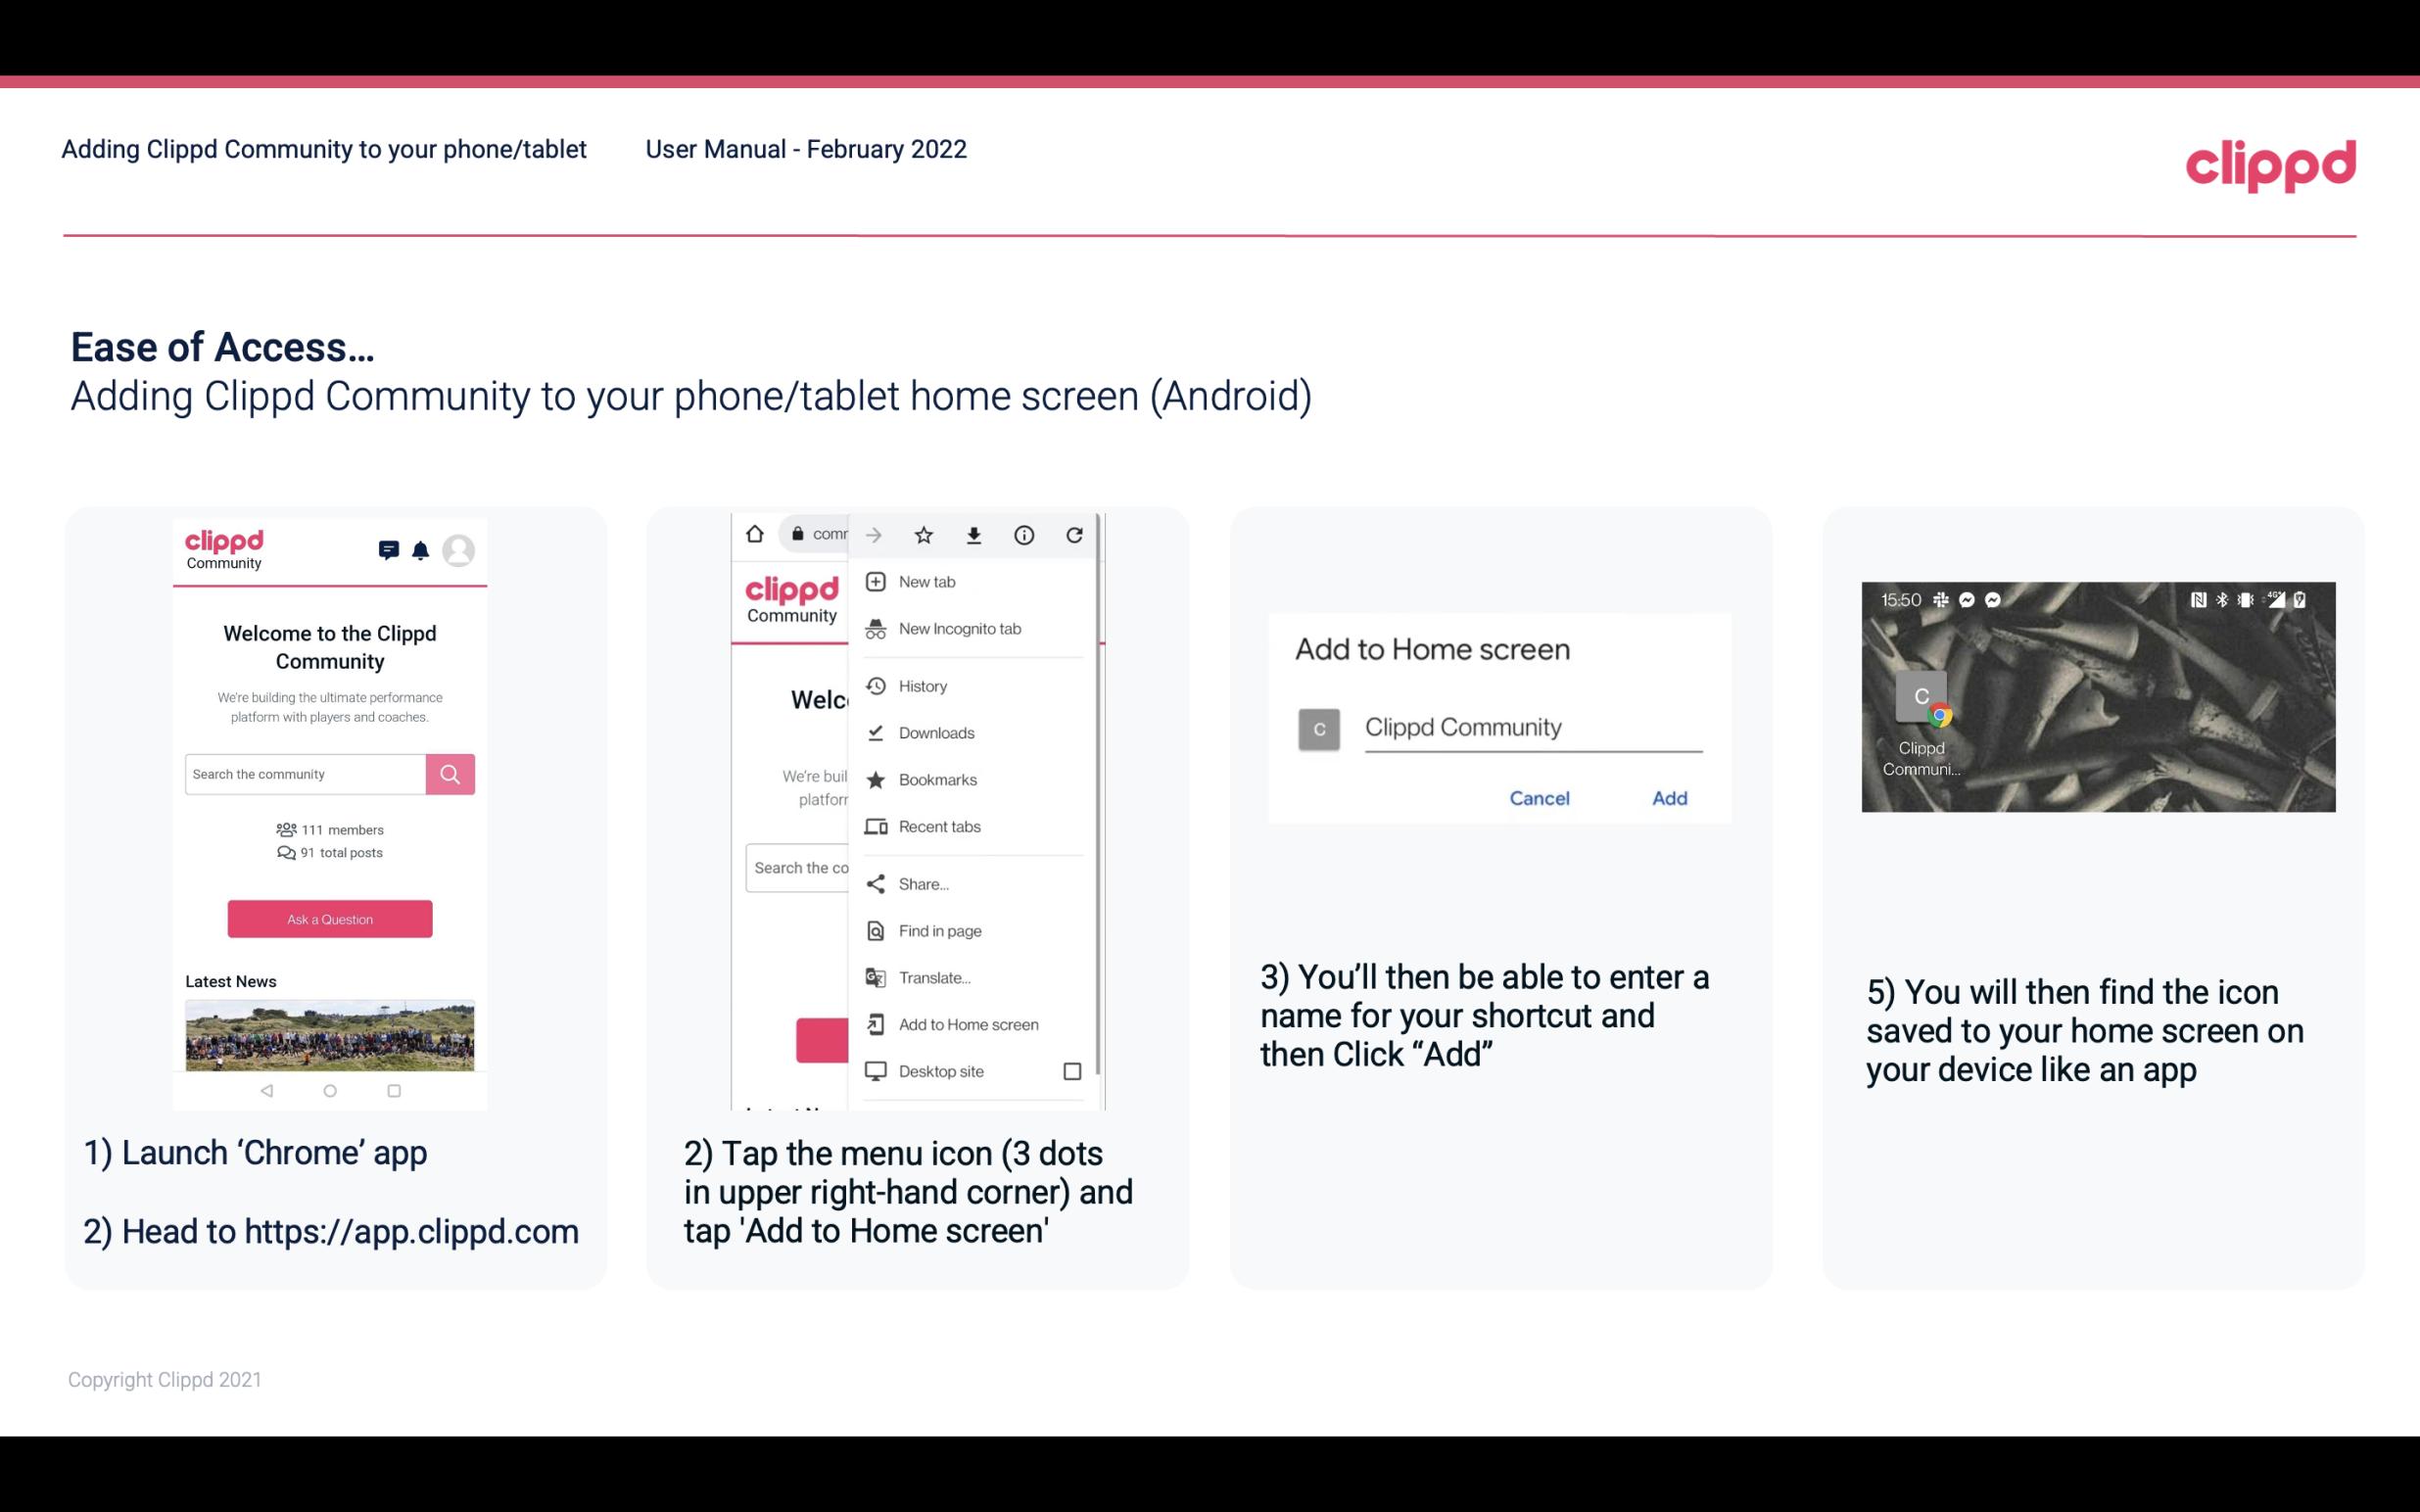The image size is (2420, 1512).
Task: Click the Add button to confirm shortcut
Action: pyautogui.click(x=1667, y=798)
